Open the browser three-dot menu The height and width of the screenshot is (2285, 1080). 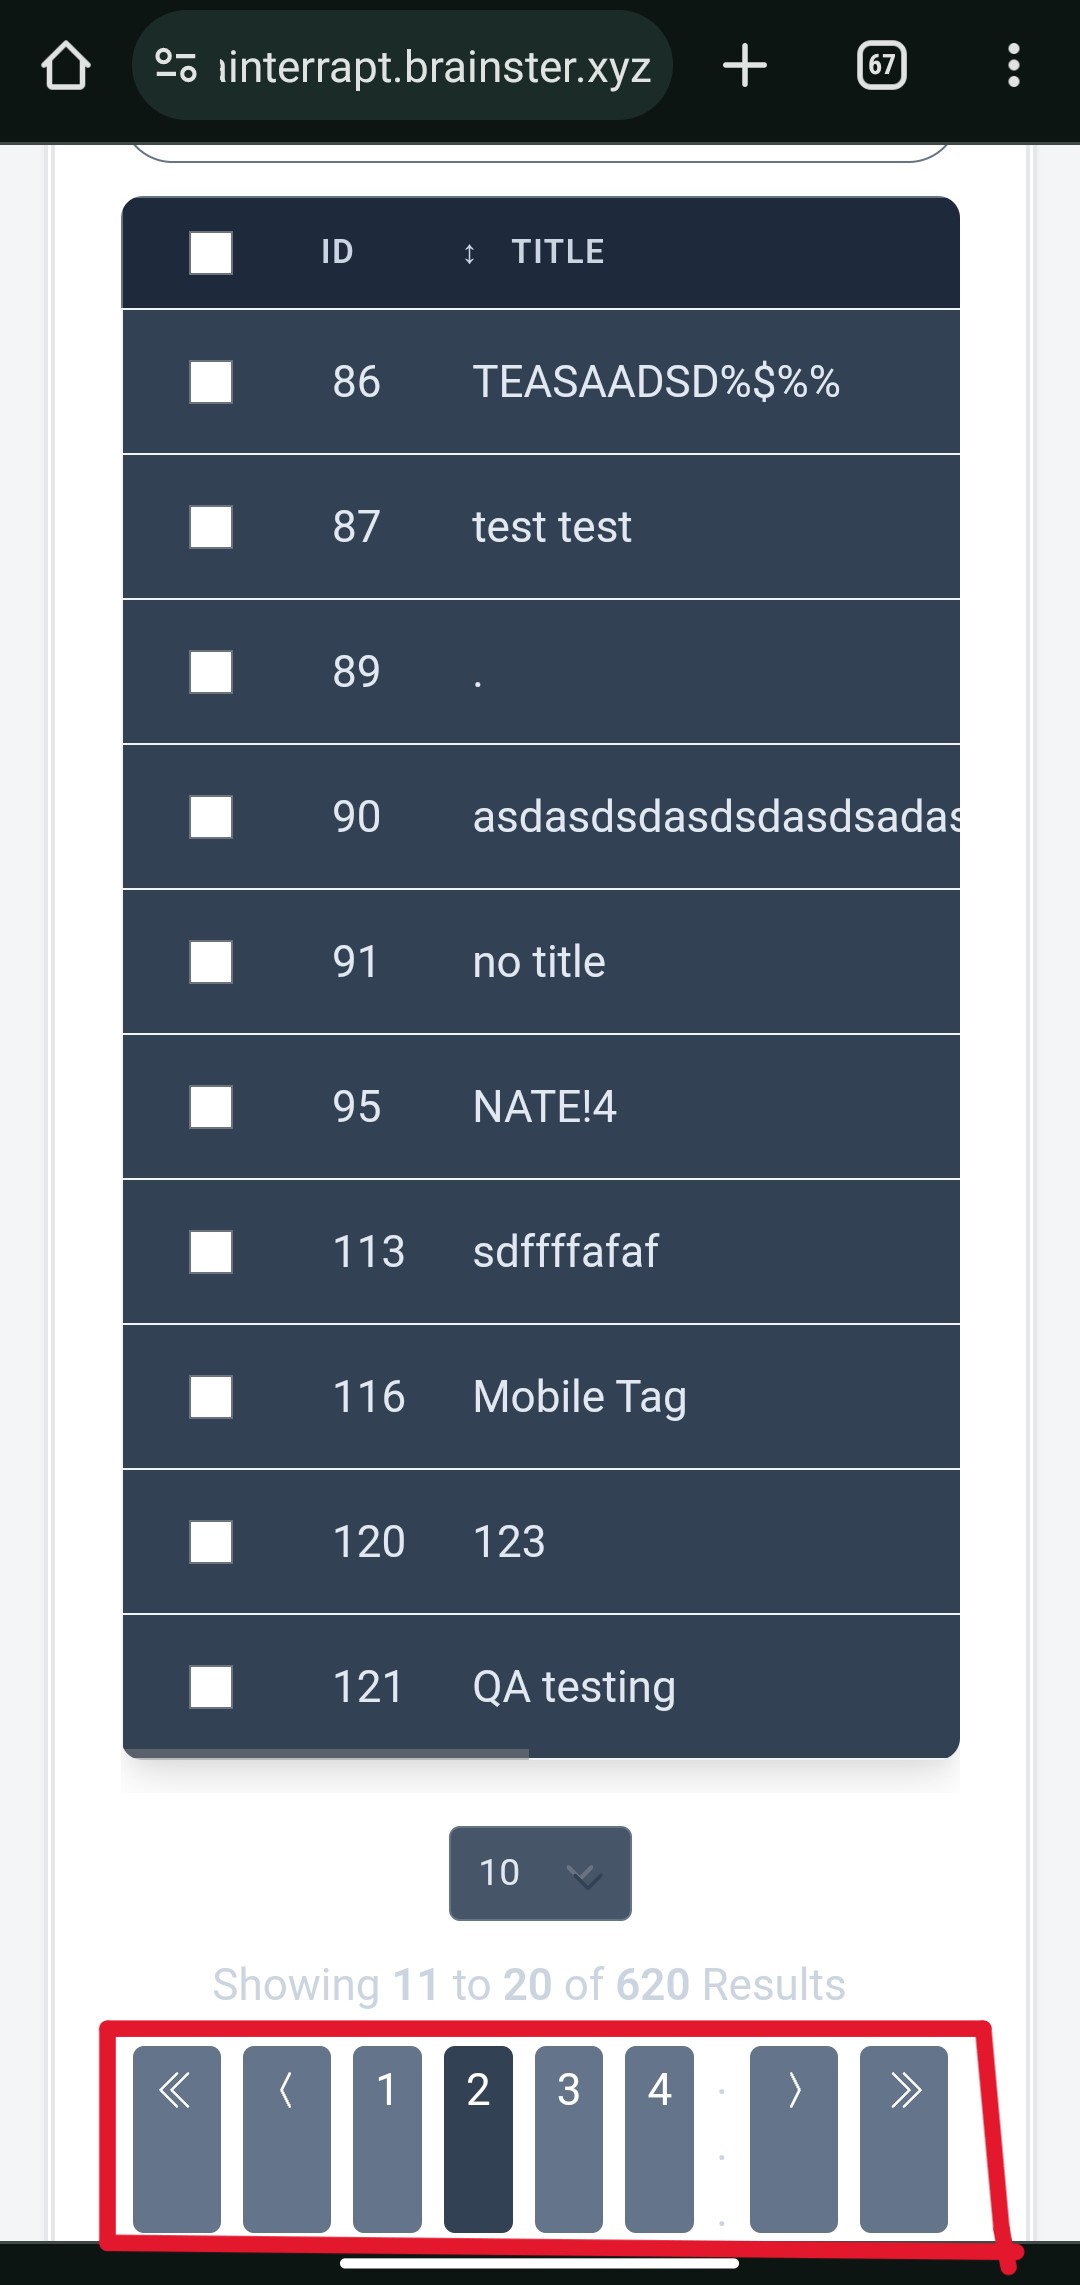1013,66
